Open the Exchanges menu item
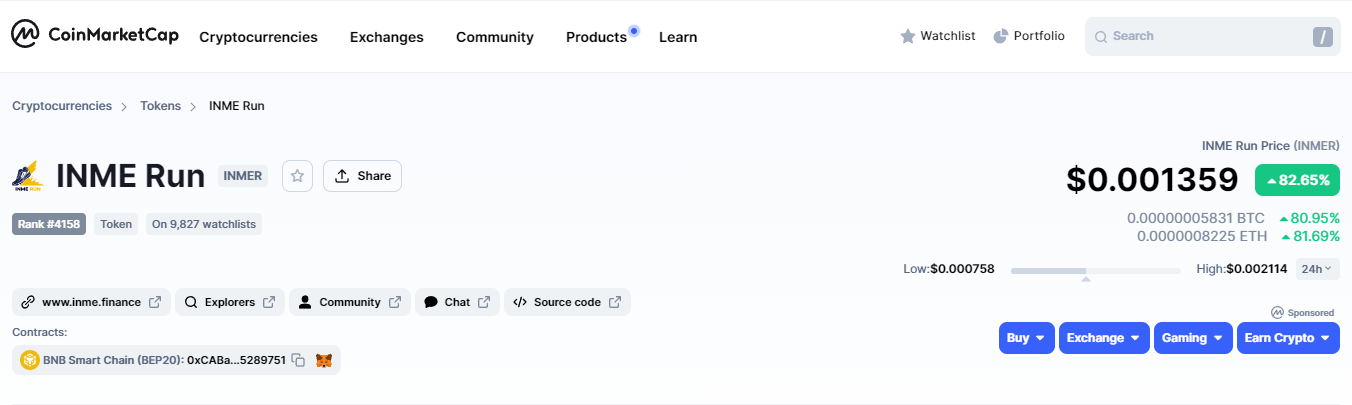 coord(386,37)
